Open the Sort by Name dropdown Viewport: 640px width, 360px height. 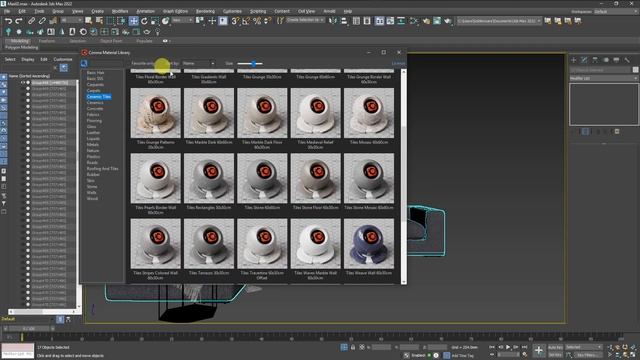tap(198, 63)
